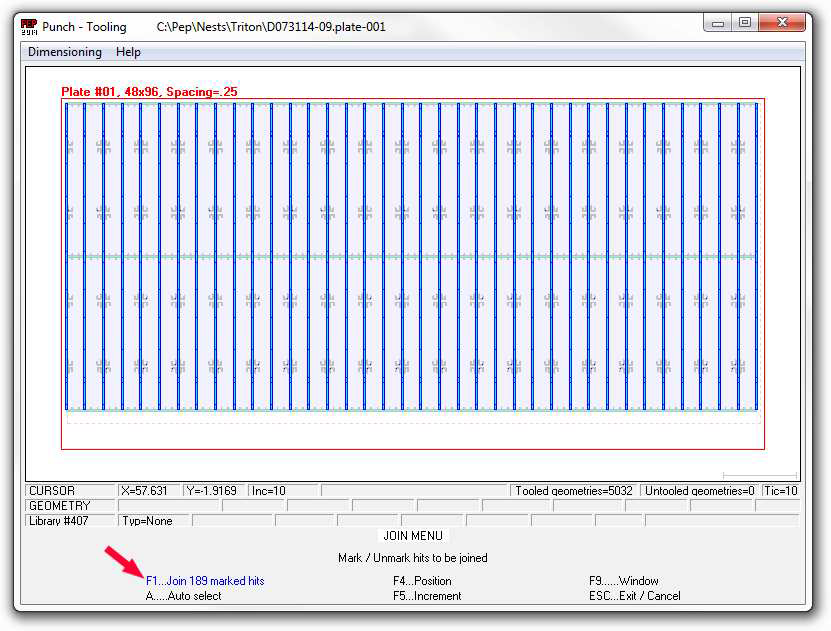Viewport: 831px width, 631px height.
Task: Minimize the Punch - Tooling window
Action: tap(718, 23)
